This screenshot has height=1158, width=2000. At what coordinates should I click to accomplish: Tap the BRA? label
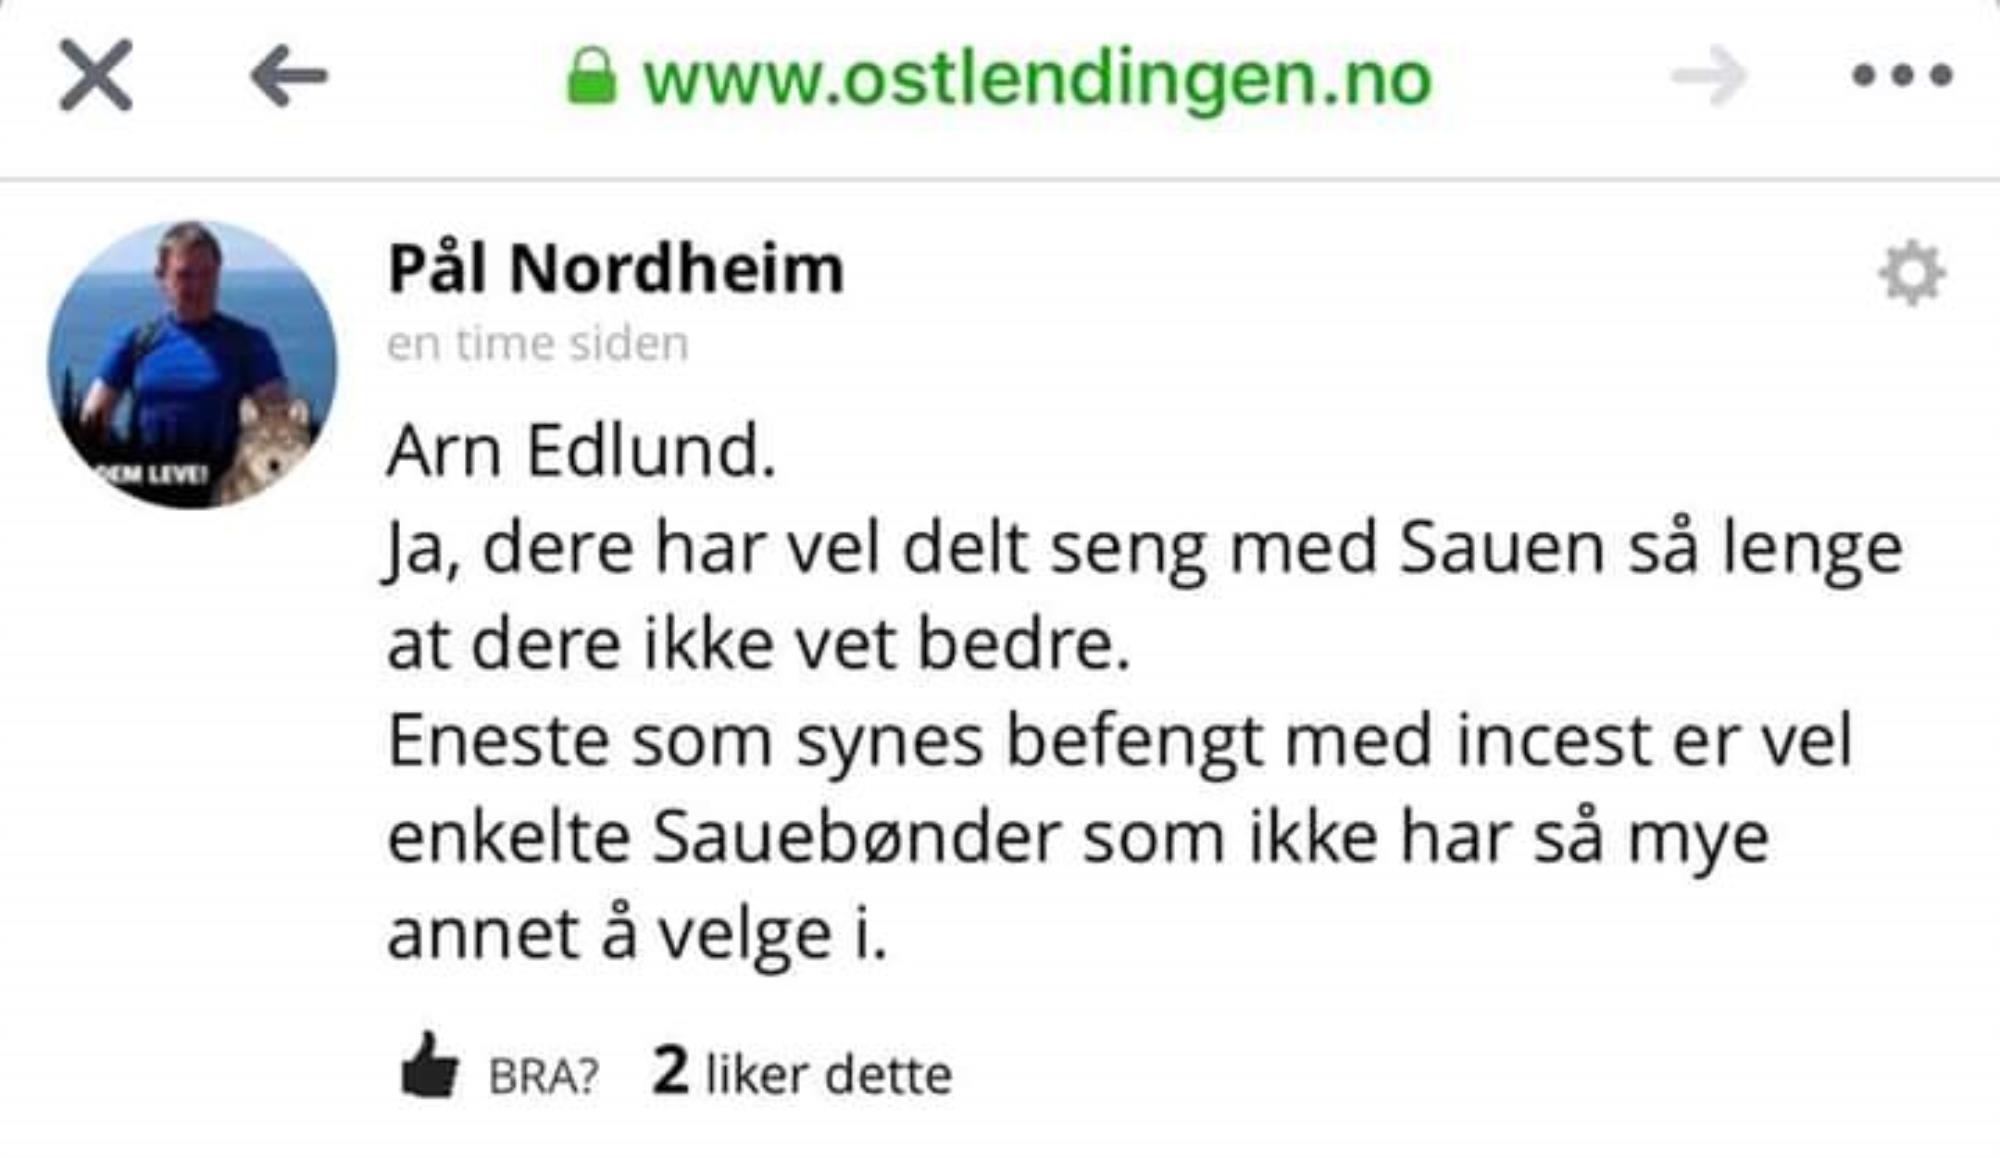pyautogui.click(x=543, y=1077)
